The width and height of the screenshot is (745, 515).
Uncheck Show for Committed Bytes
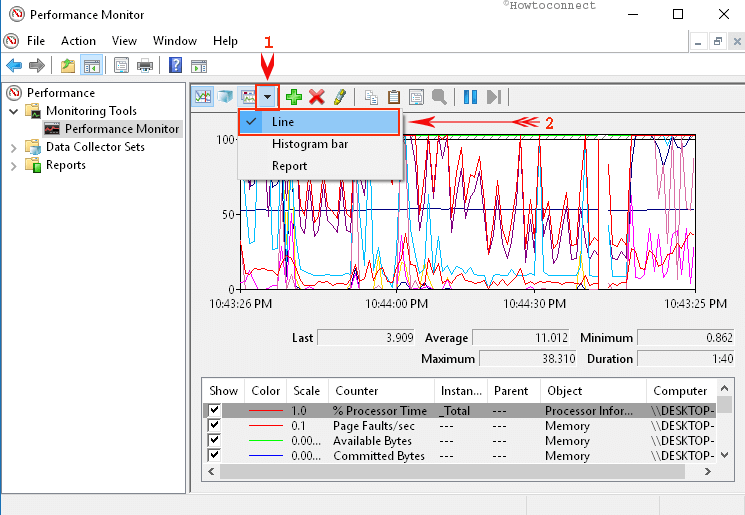click(214, 455)
